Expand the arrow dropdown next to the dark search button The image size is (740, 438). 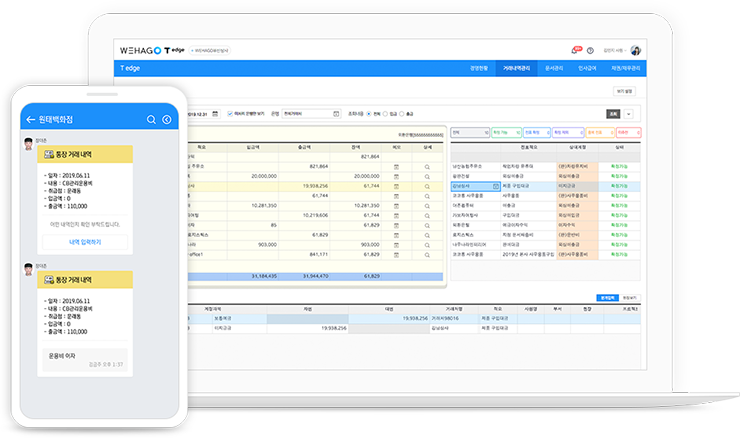point(628,114)
